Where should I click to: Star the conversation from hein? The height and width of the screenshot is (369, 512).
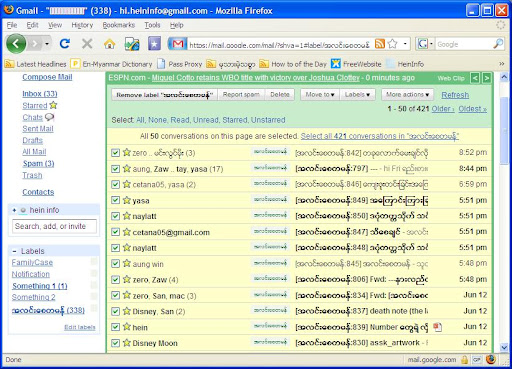[127, 327]
